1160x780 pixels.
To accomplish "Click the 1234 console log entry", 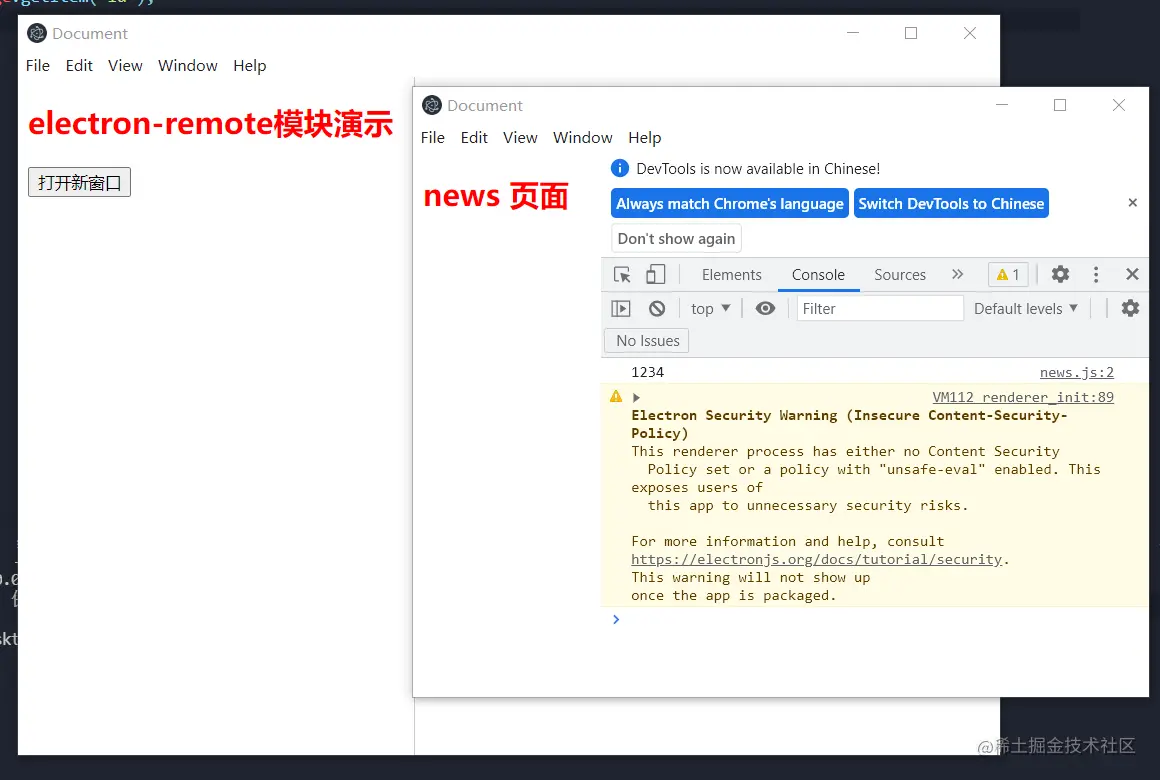I will [647, 372].
